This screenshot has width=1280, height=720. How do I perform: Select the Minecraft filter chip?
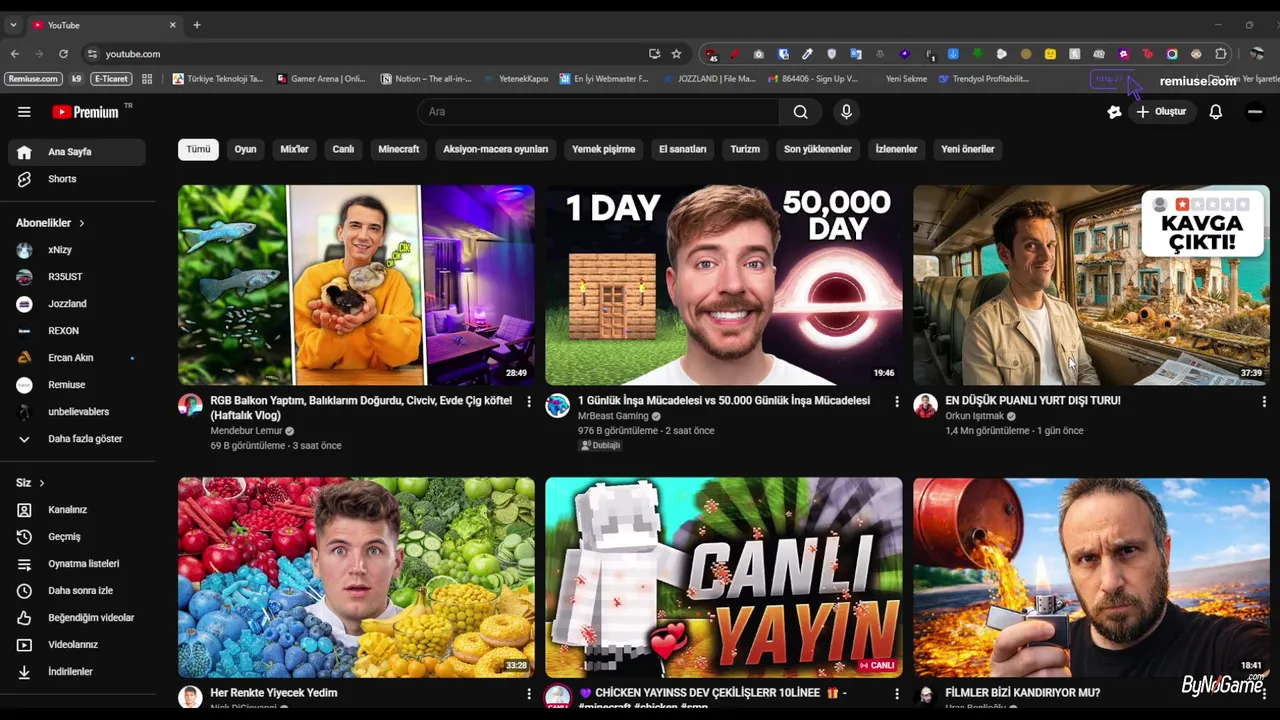pos(398,149)
